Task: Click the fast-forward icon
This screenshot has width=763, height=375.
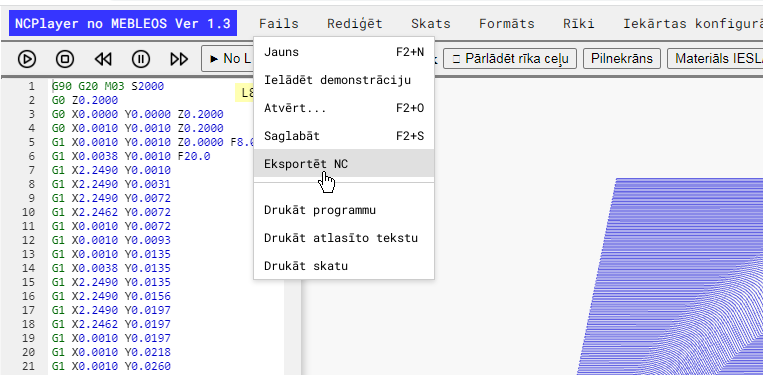Action: coord(179,59)
